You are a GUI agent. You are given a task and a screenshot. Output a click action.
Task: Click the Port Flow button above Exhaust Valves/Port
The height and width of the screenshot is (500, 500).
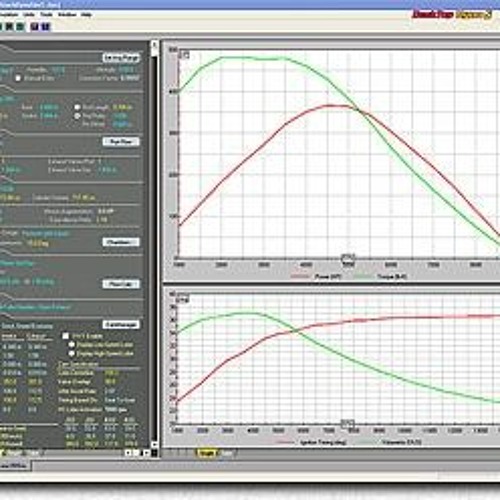tap(121, 142)
